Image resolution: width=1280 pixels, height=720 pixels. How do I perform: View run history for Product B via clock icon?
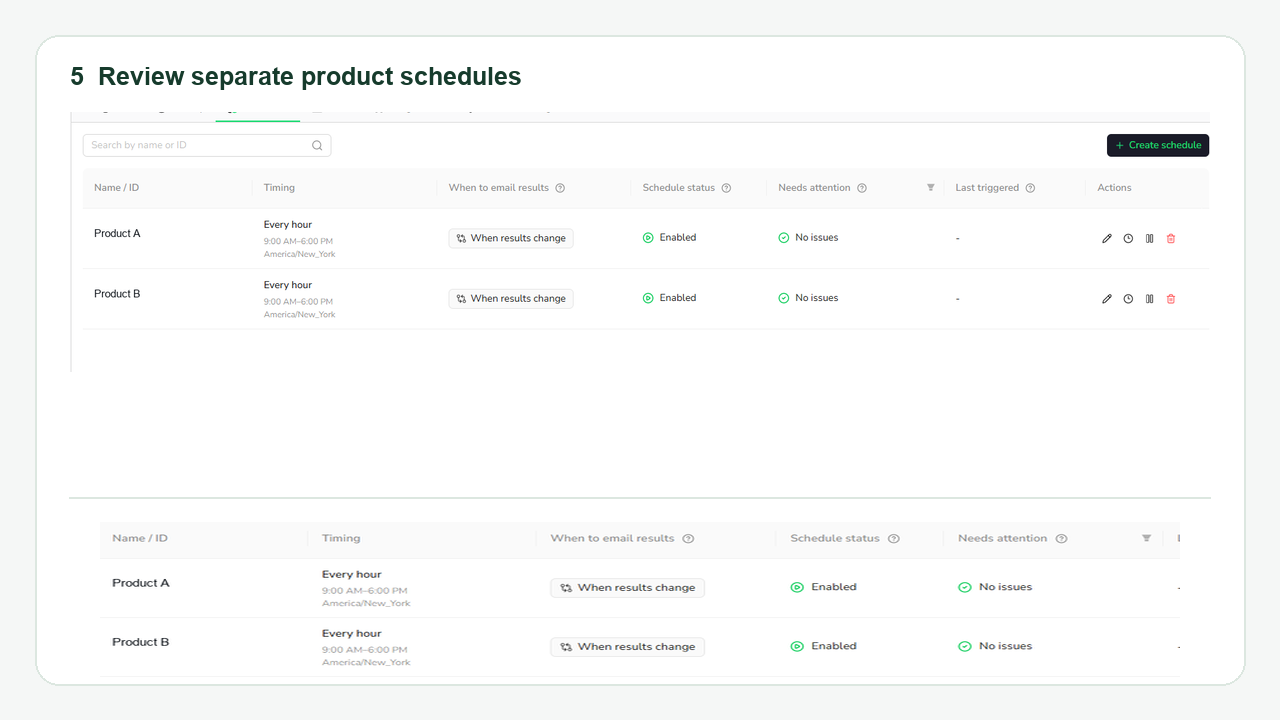coord(1128,298)
